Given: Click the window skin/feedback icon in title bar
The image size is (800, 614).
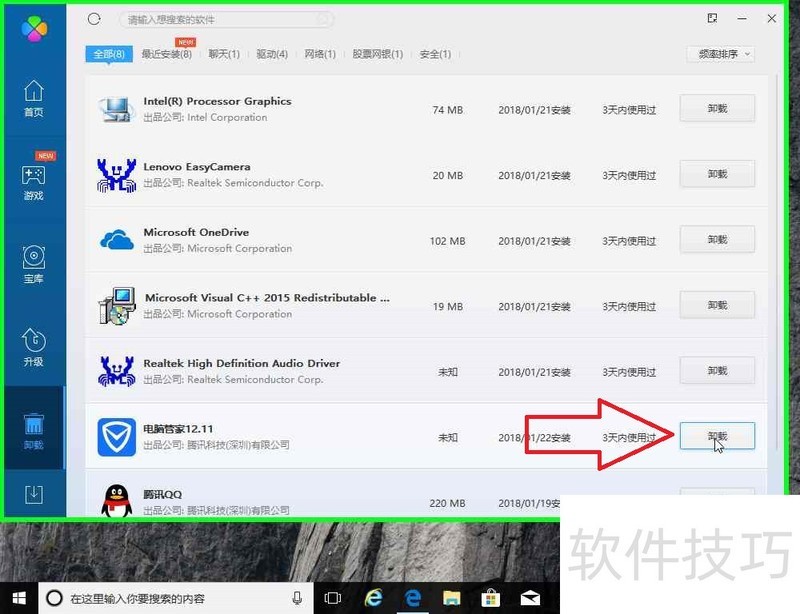Looking at the screenshot, I should click(x=713, y=18).
